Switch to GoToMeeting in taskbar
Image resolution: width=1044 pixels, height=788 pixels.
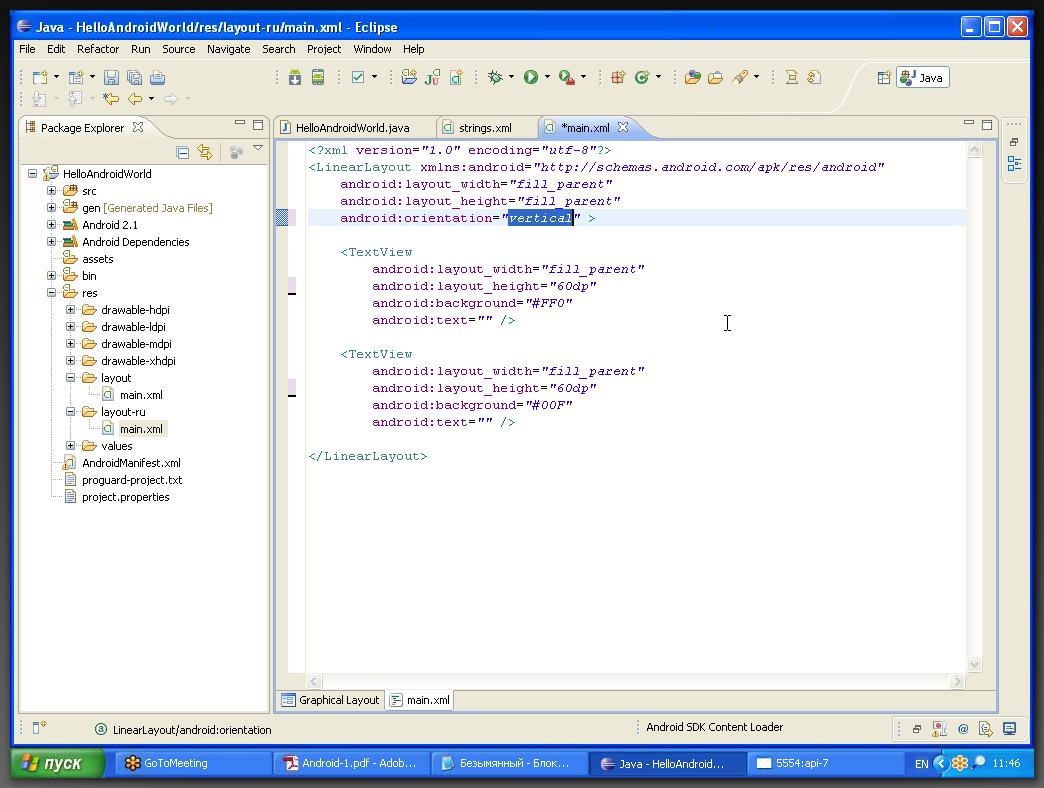coord(194,763)
